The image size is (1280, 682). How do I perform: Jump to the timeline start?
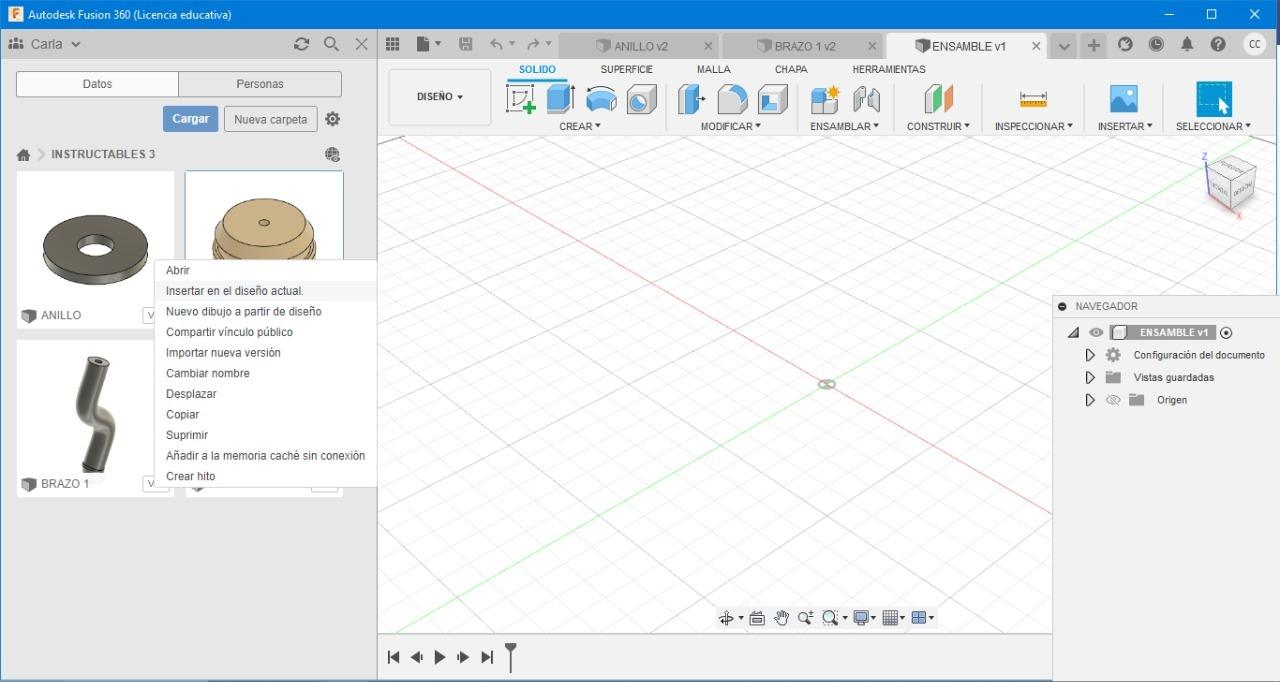click(x=393, y=657)
